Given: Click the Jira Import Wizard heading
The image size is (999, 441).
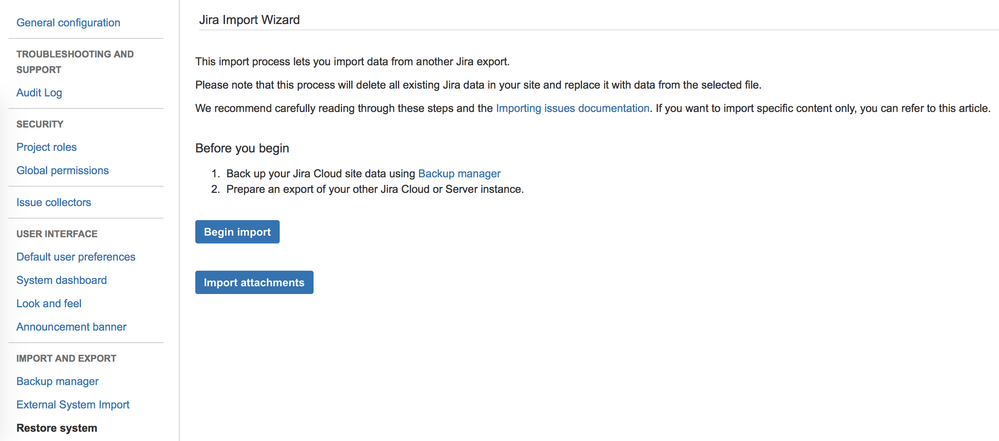Looking at the screenshot, I should pyautogui.click(x=249, y=20).
